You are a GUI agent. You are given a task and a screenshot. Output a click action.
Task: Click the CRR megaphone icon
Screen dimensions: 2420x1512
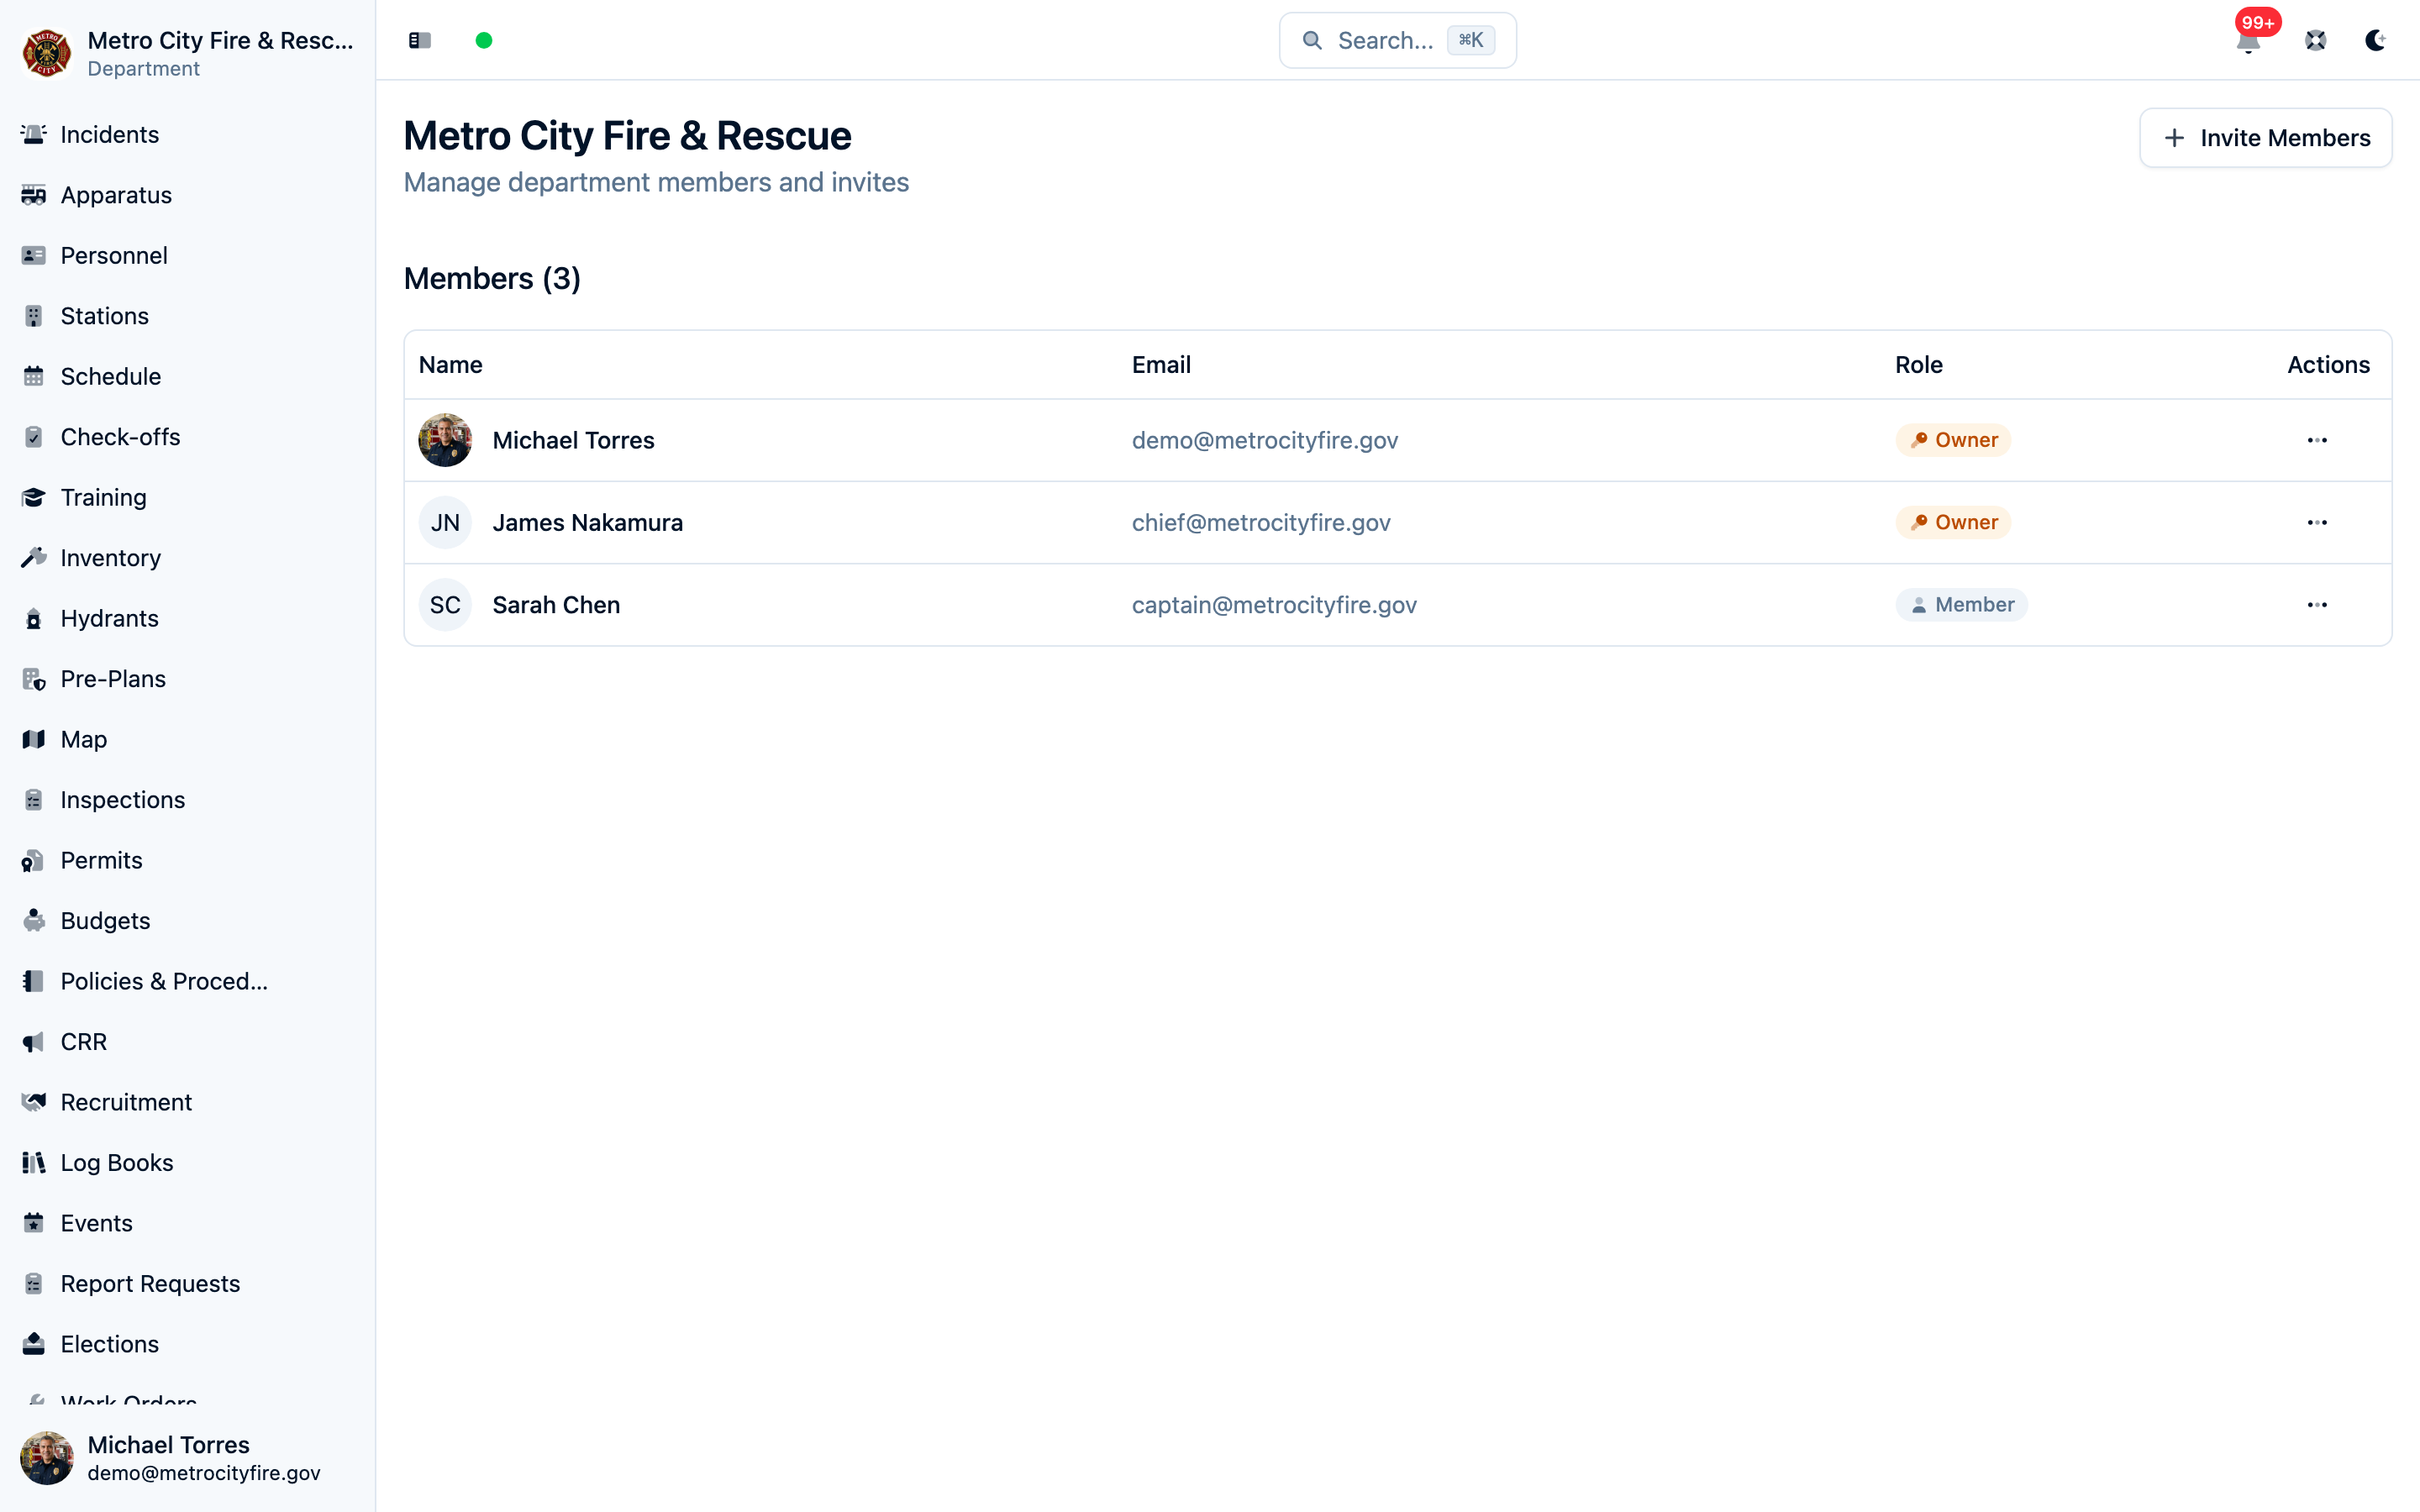coord(34,1042)
